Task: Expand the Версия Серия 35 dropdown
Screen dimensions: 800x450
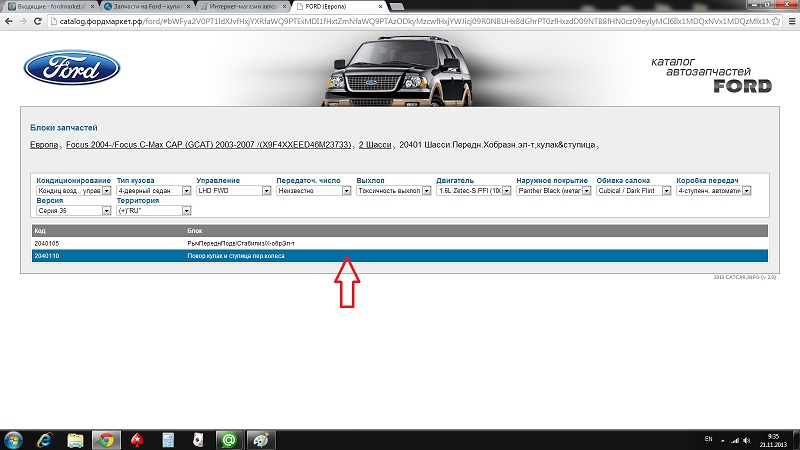Action: 74,211
